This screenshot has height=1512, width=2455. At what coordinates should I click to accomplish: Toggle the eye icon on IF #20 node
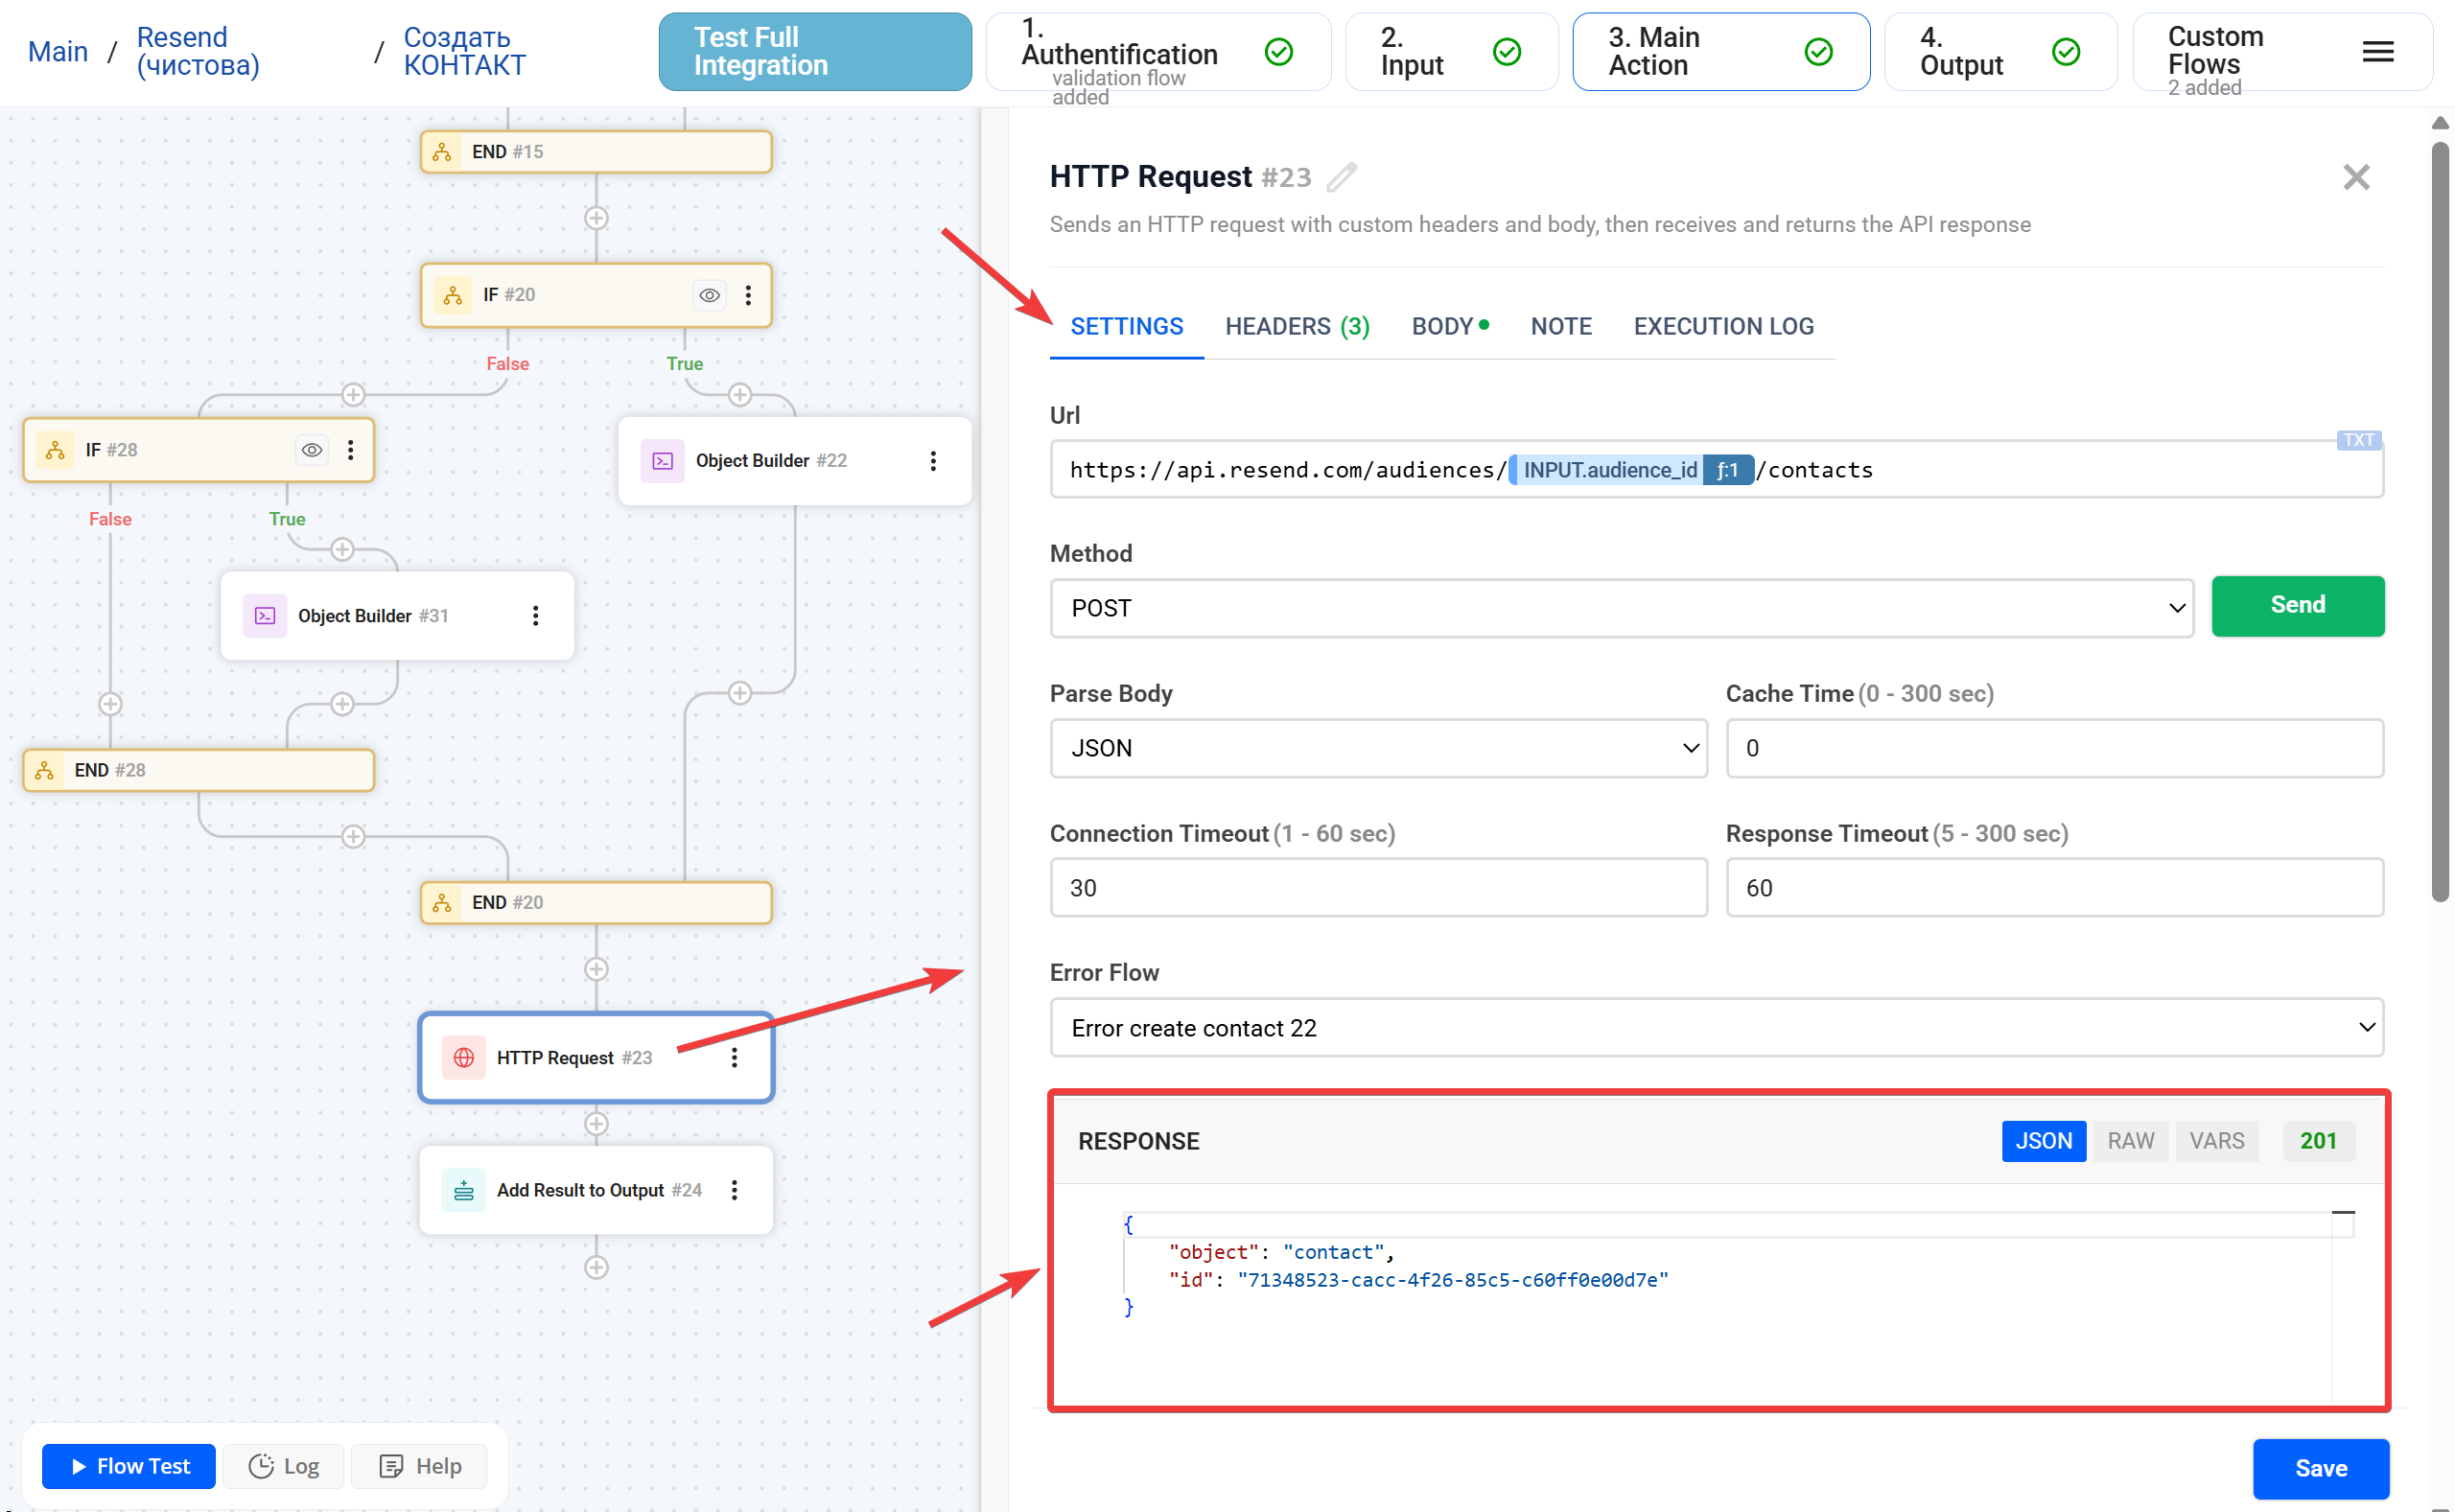tap(709, 295)
